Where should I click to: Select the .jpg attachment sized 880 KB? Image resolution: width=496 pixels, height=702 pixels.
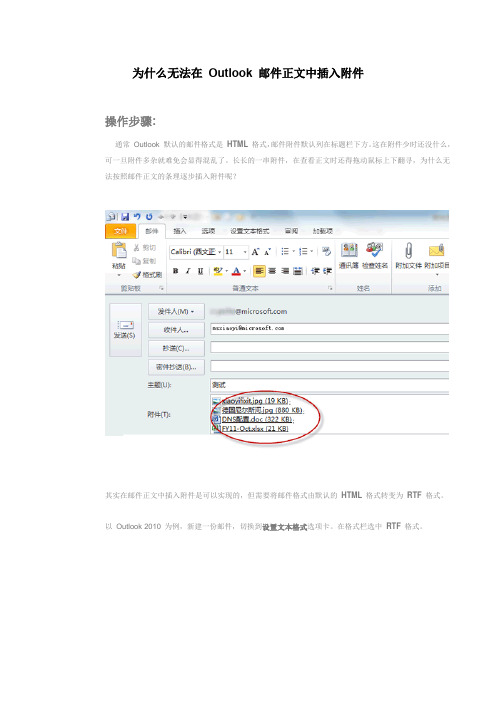tap(258, 410)
